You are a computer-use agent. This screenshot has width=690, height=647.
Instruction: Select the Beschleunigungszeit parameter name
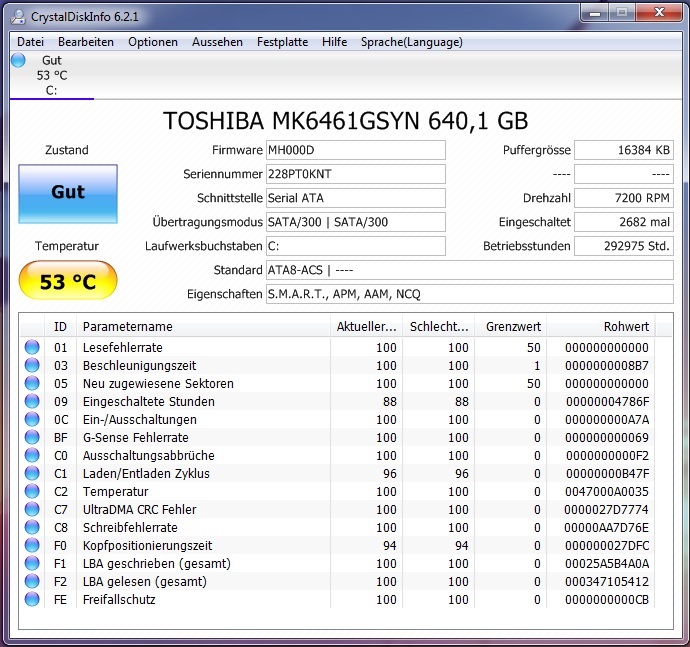tap(139, 366)
